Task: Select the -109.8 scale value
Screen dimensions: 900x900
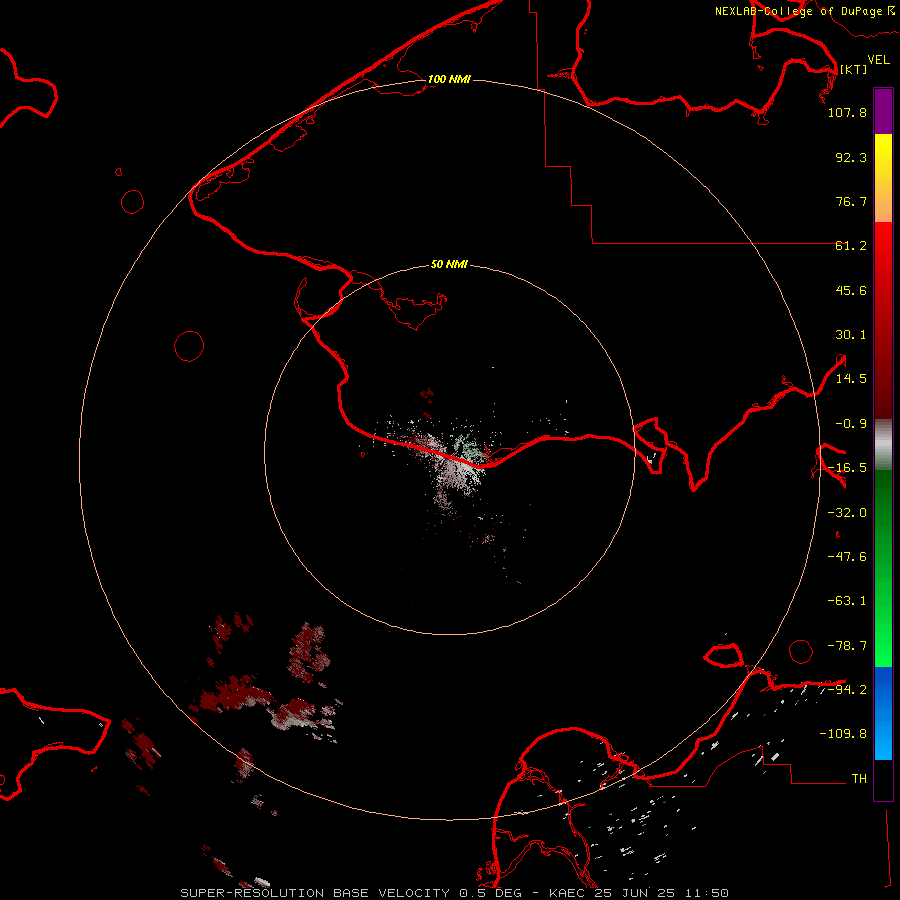Action: click(x=843, y=734)
